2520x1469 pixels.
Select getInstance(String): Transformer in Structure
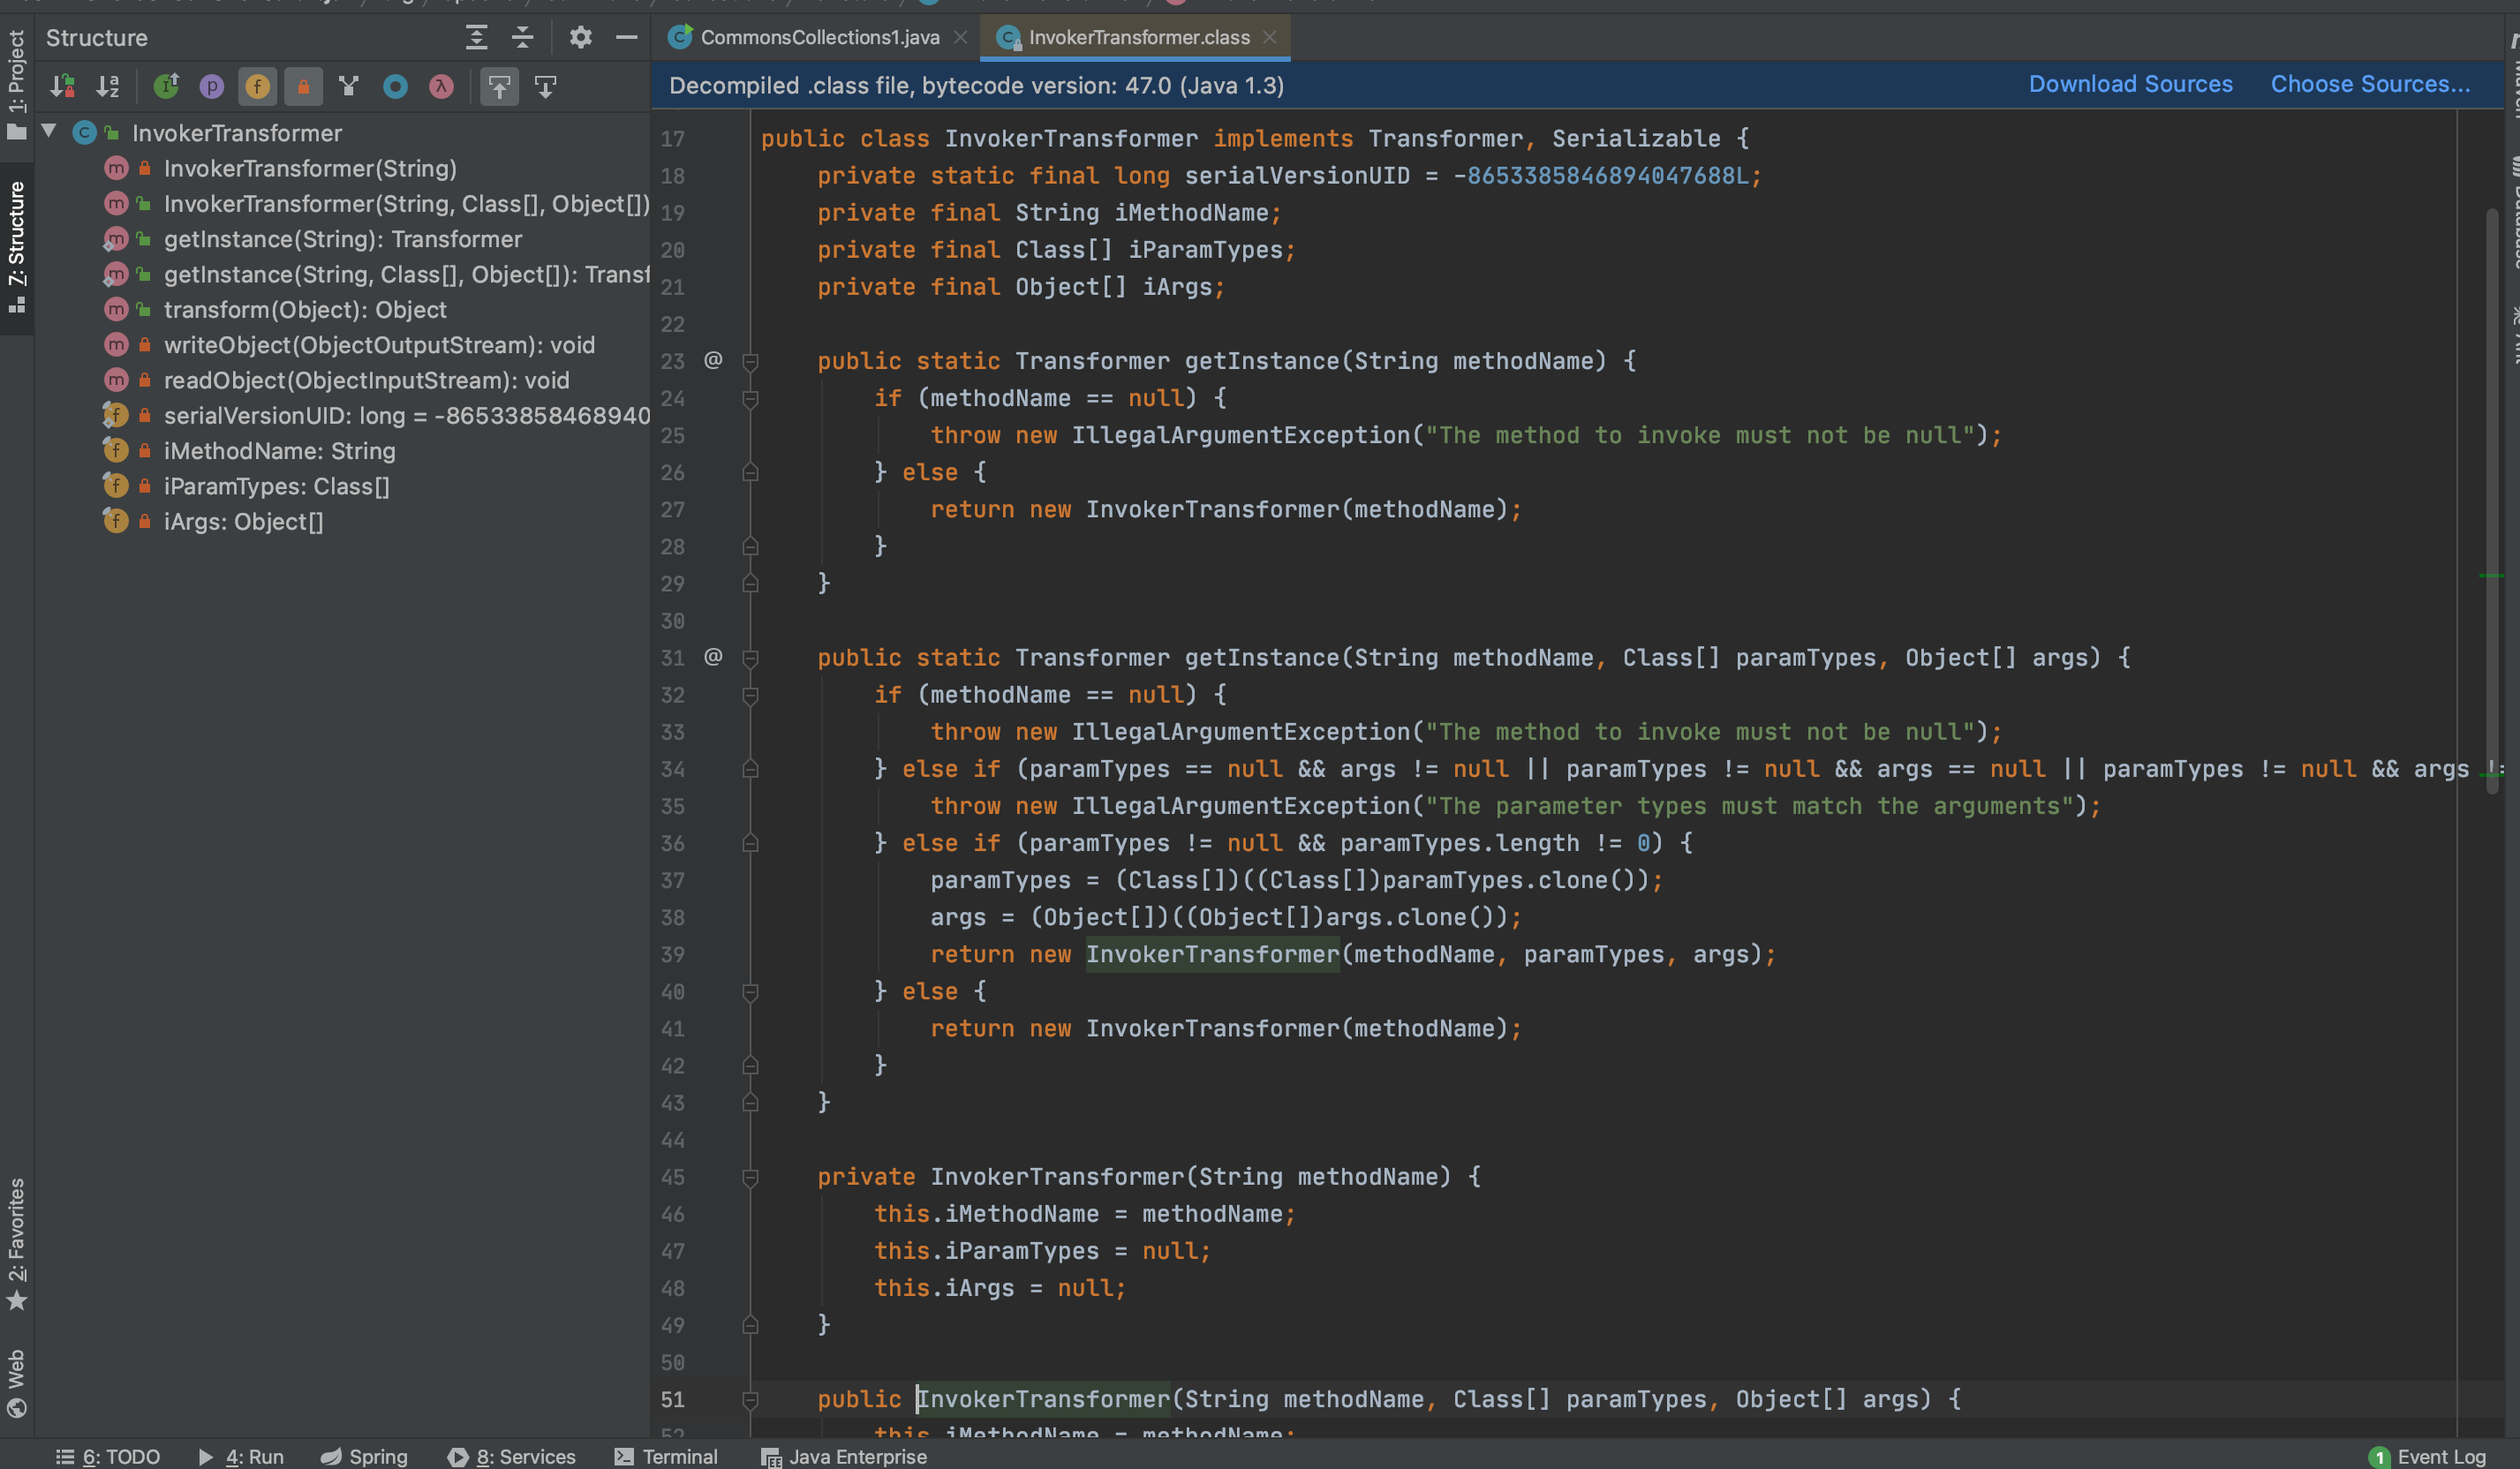343,239
